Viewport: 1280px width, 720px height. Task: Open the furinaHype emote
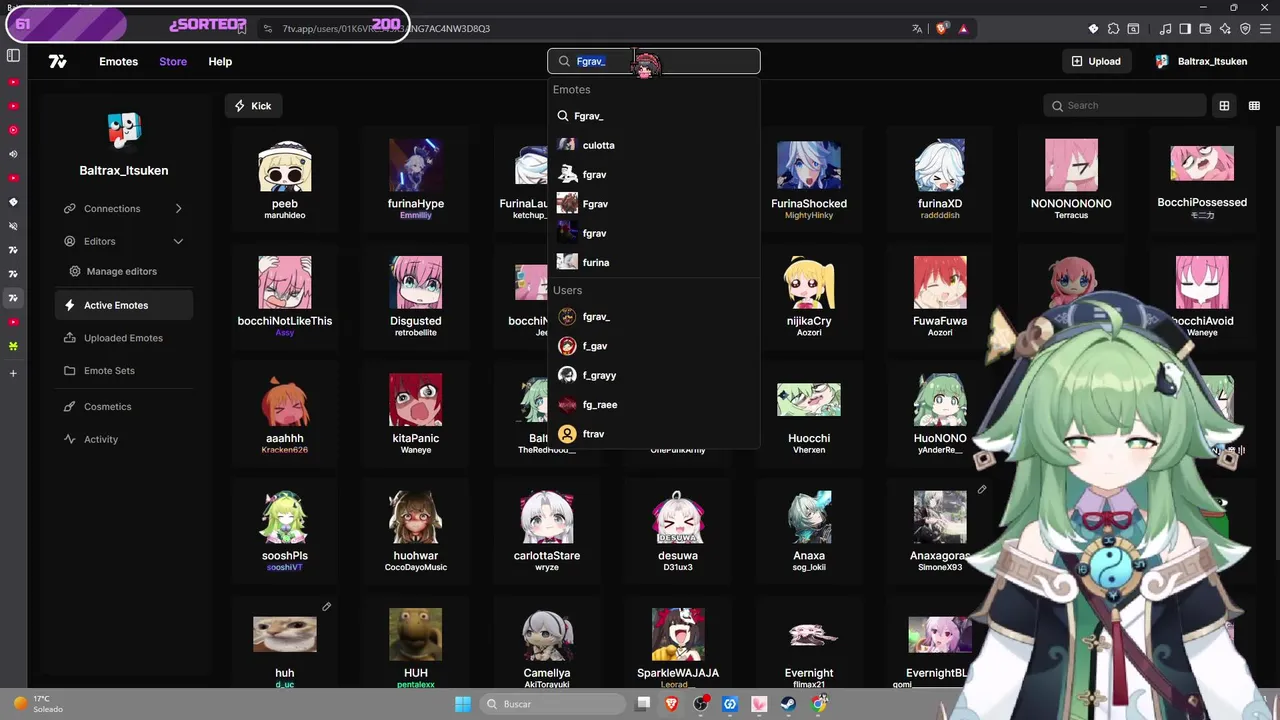click(x=416, y=178)
